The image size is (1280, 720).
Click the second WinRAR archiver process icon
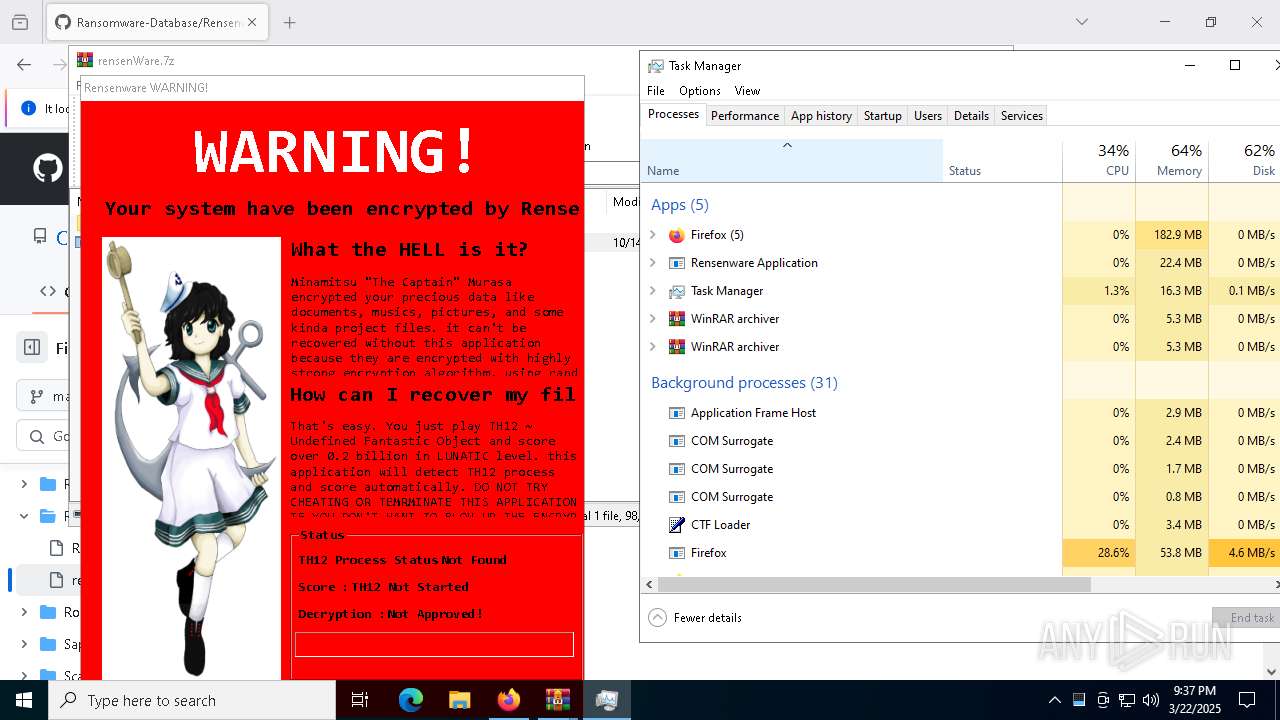point(677,347)
